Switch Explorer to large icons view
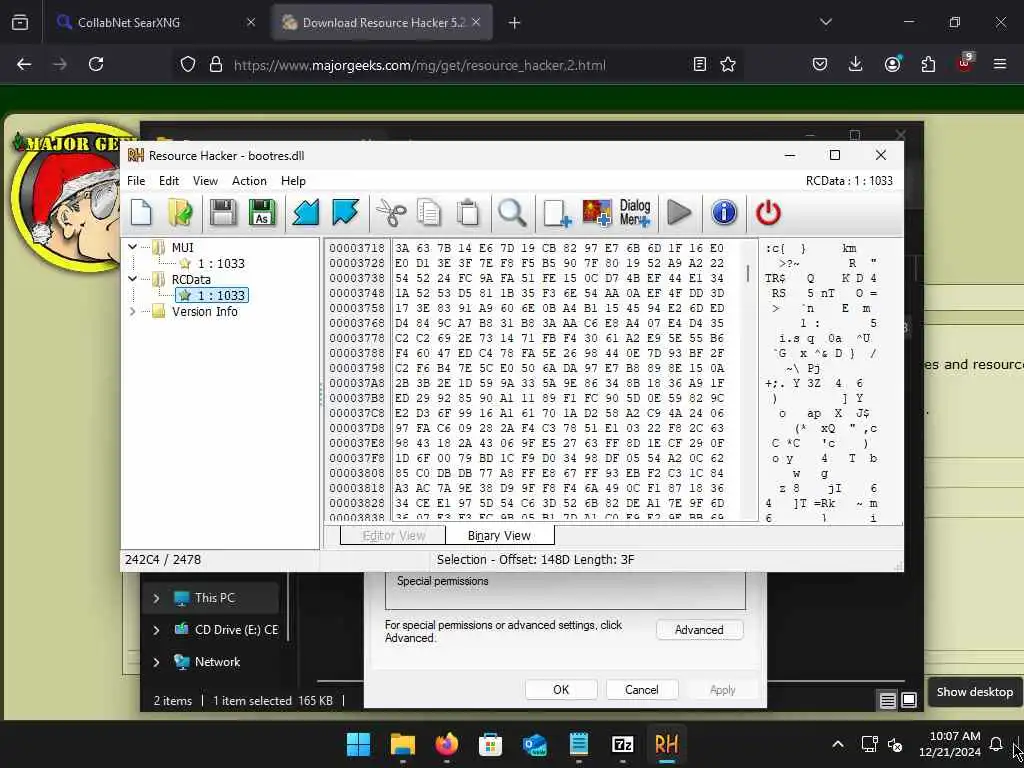 point(909,701)
